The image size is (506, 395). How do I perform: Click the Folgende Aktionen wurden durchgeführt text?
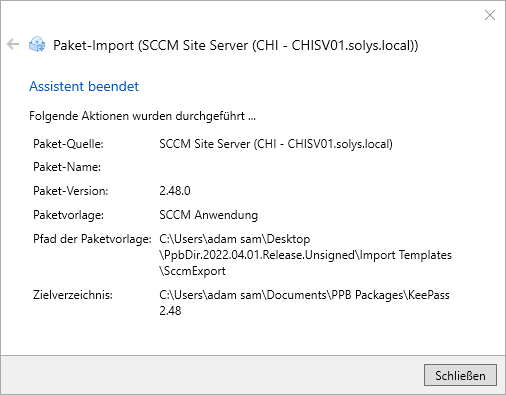click(142, 116)
